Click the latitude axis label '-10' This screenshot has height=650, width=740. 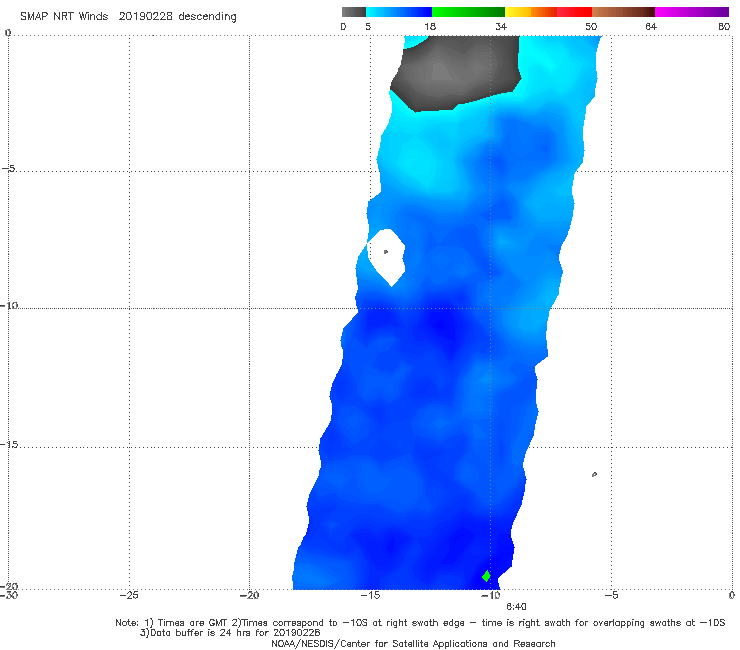coord(9,306)
